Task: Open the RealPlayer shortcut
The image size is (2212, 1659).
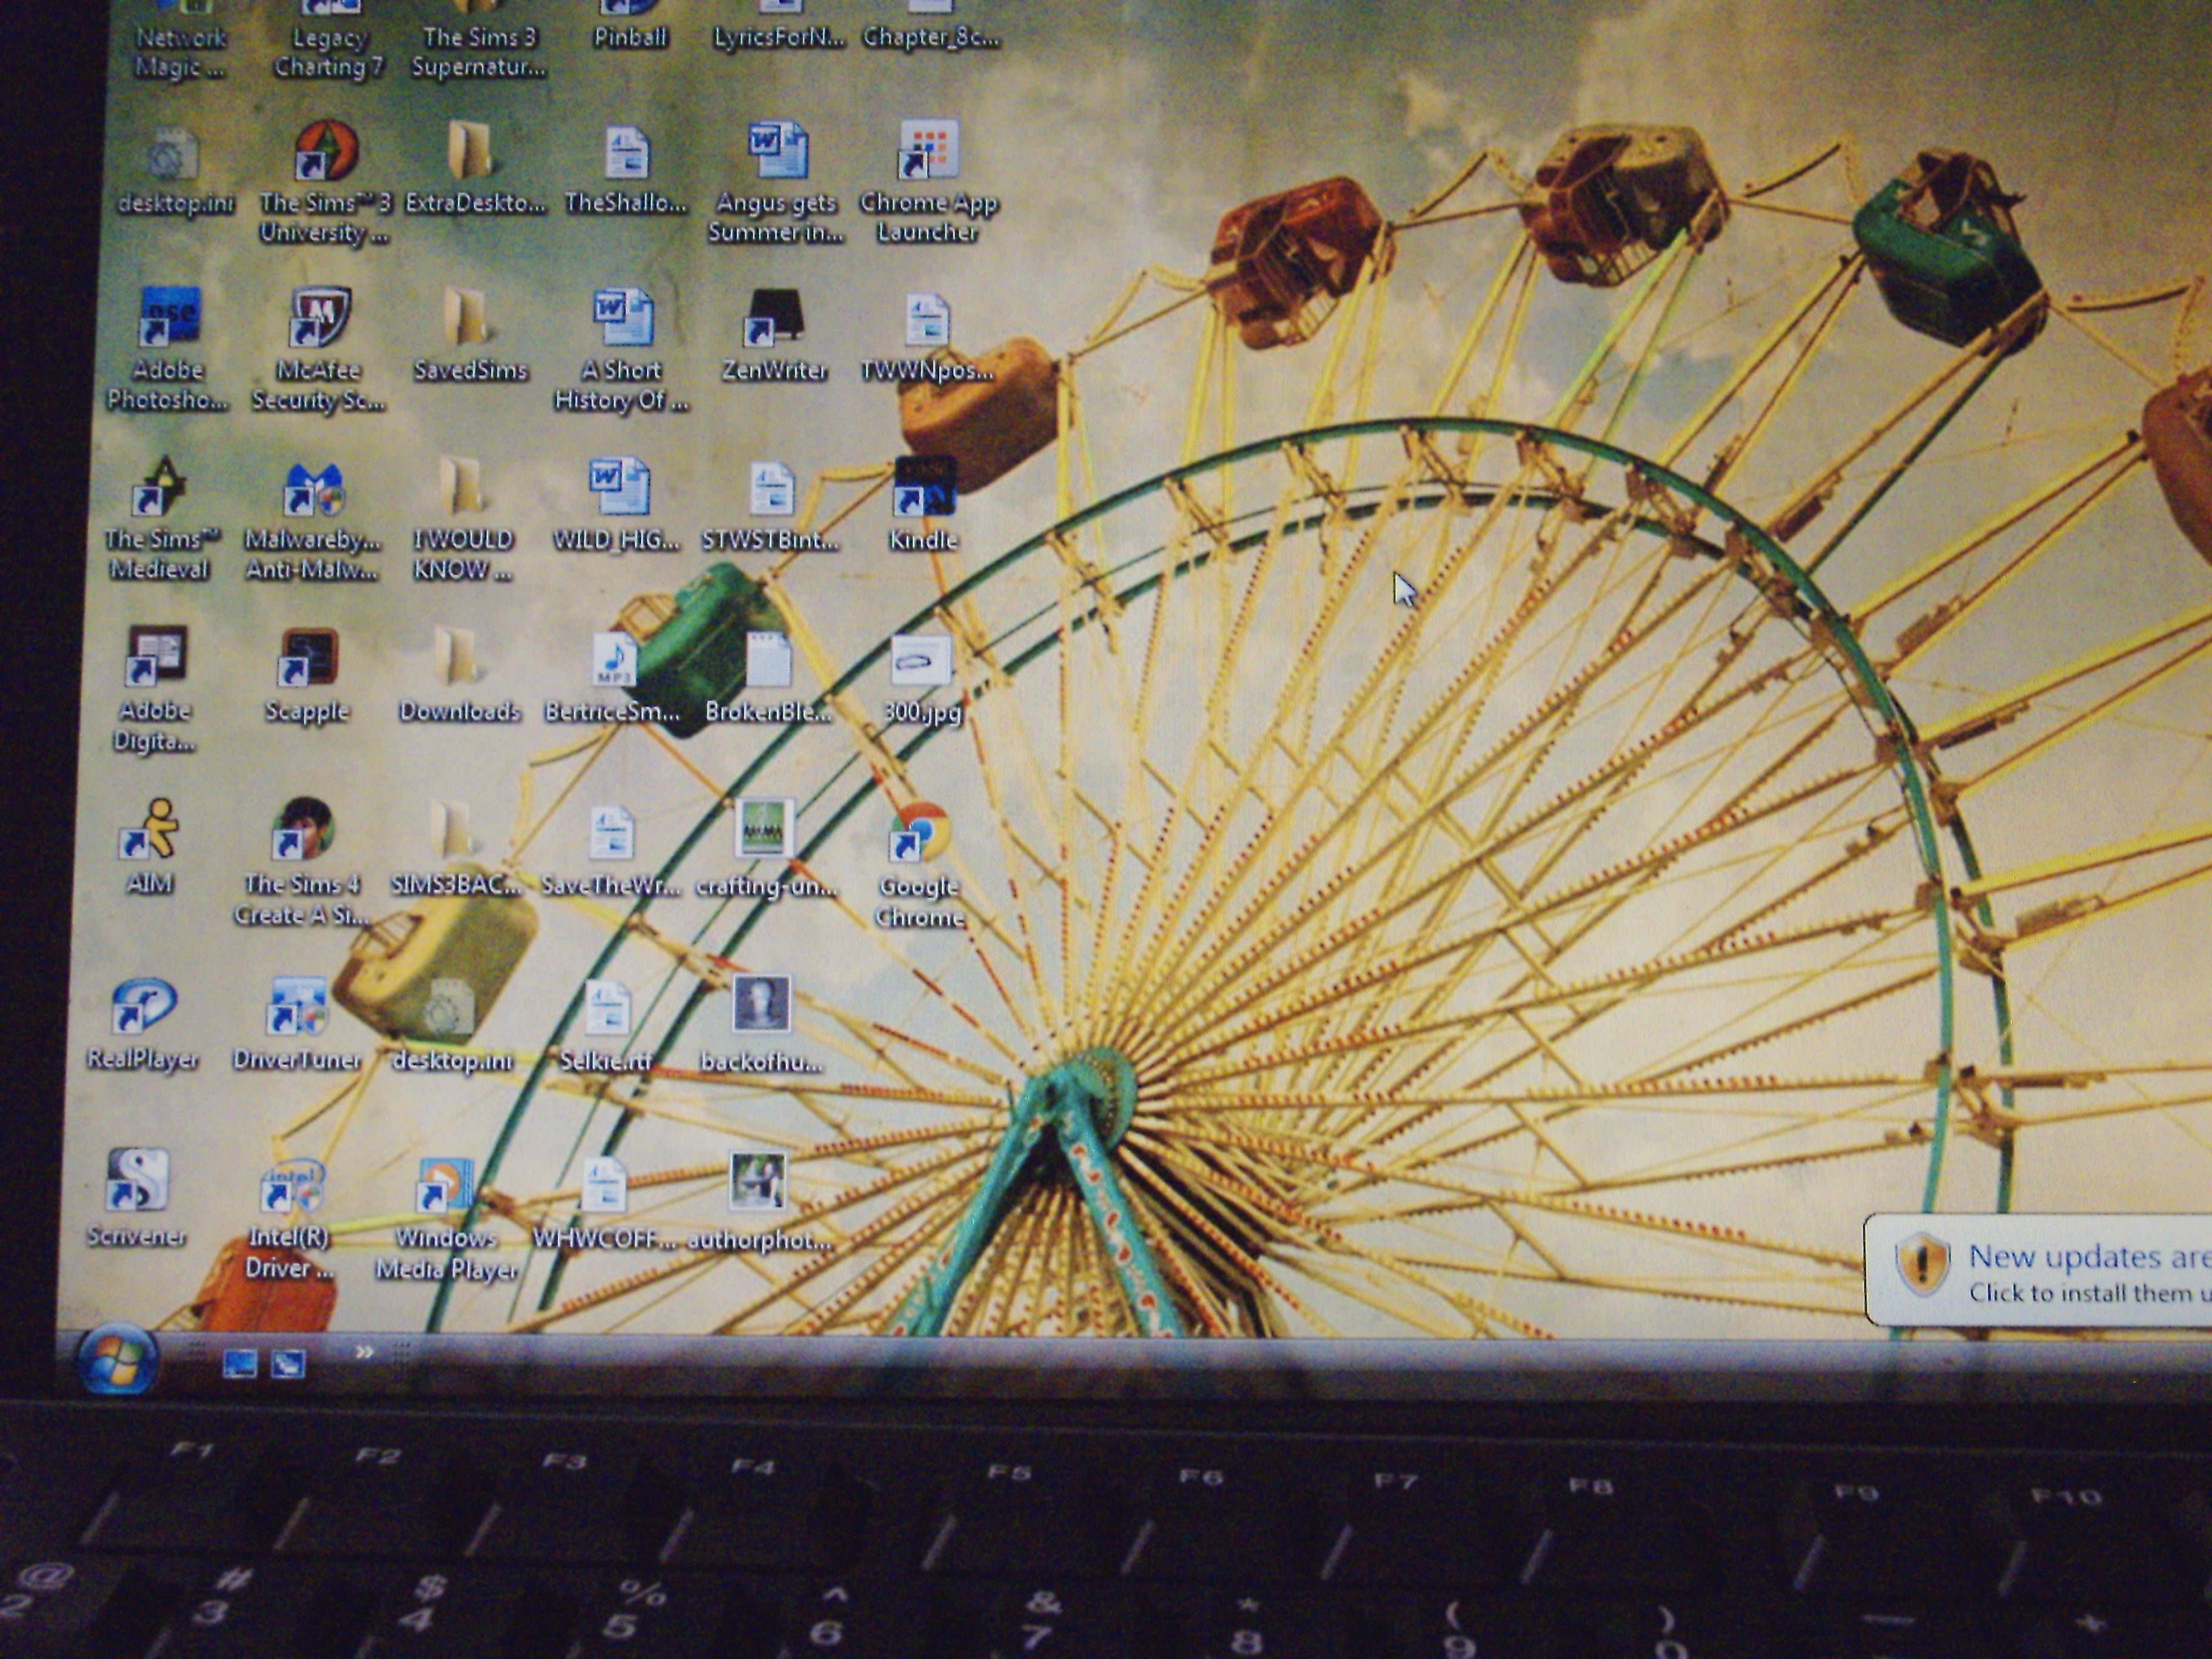Action: coord(143,1007)
